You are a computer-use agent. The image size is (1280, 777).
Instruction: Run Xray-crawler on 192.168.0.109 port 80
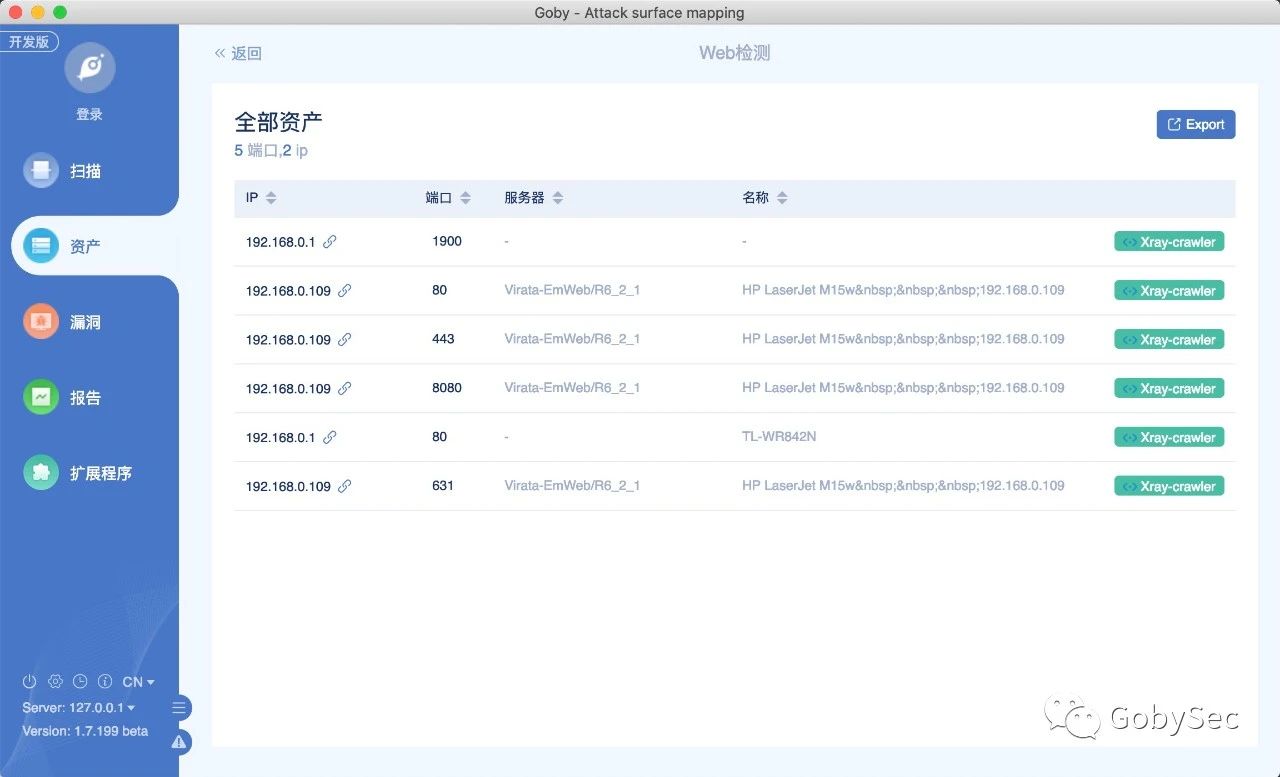pos(1169,291)
